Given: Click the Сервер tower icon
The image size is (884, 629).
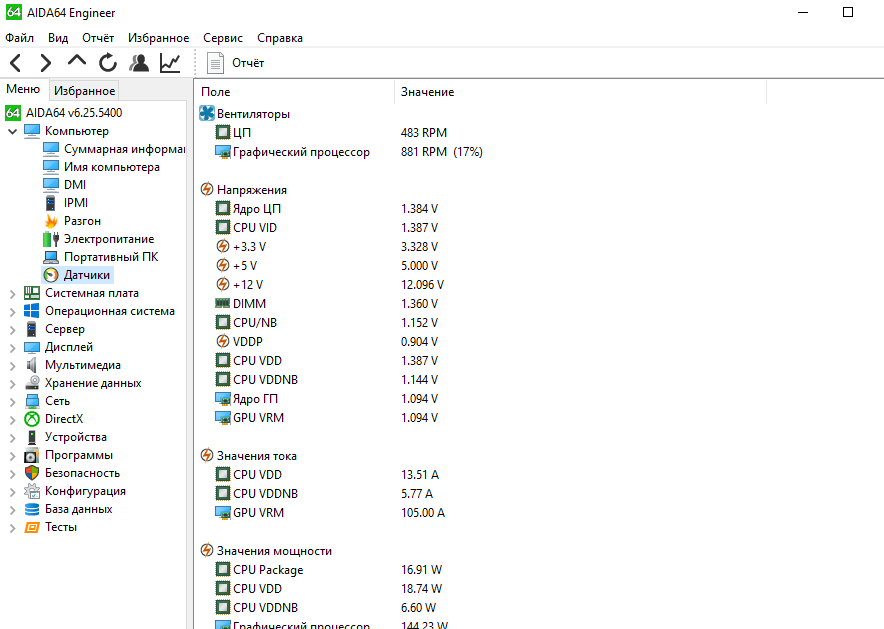Looking at the screenshot, I should 32,329.
